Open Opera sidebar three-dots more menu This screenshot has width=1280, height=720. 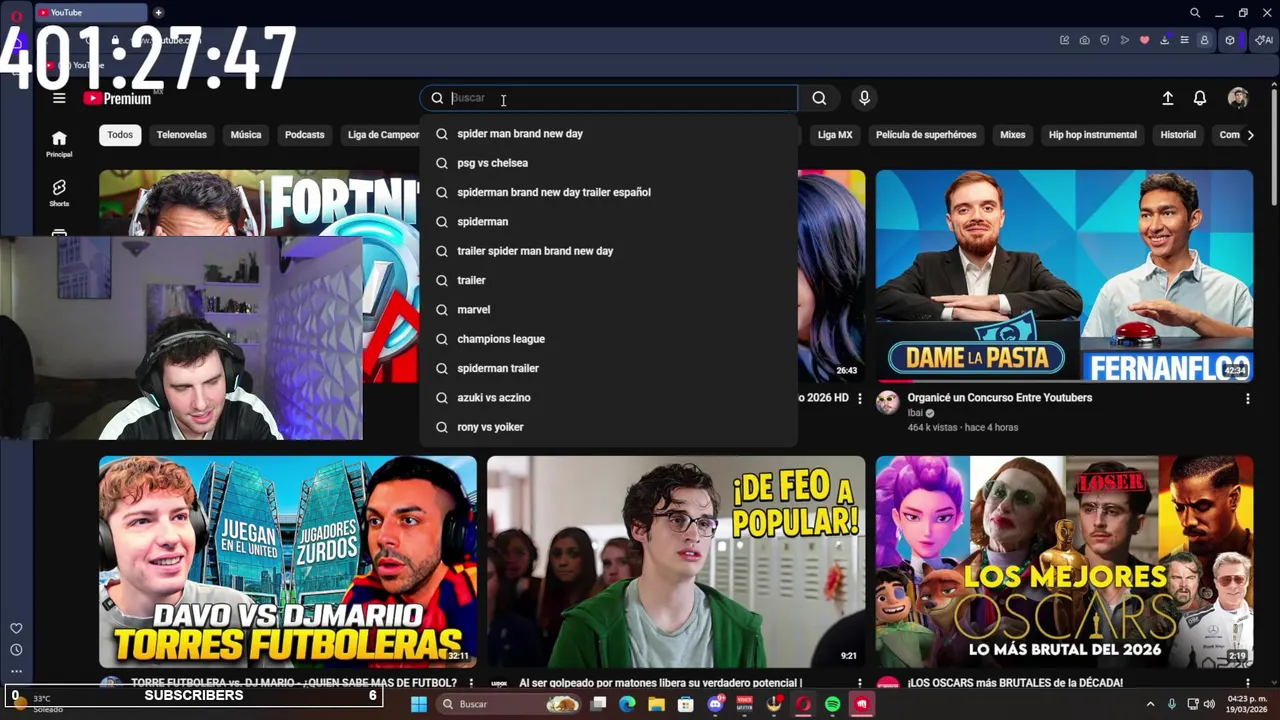16,672
